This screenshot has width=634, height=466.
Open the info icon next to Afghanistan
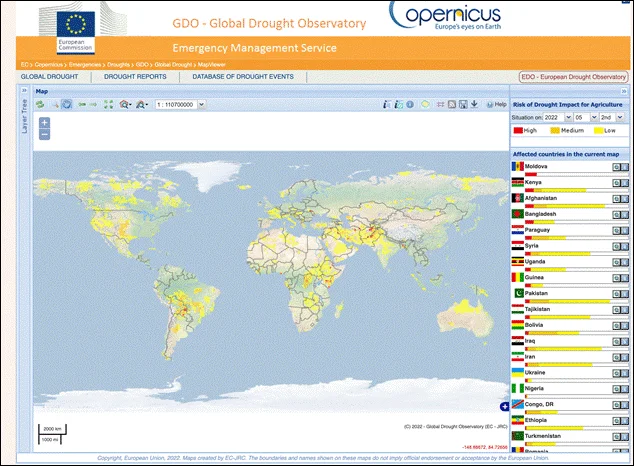pos(626,198)
